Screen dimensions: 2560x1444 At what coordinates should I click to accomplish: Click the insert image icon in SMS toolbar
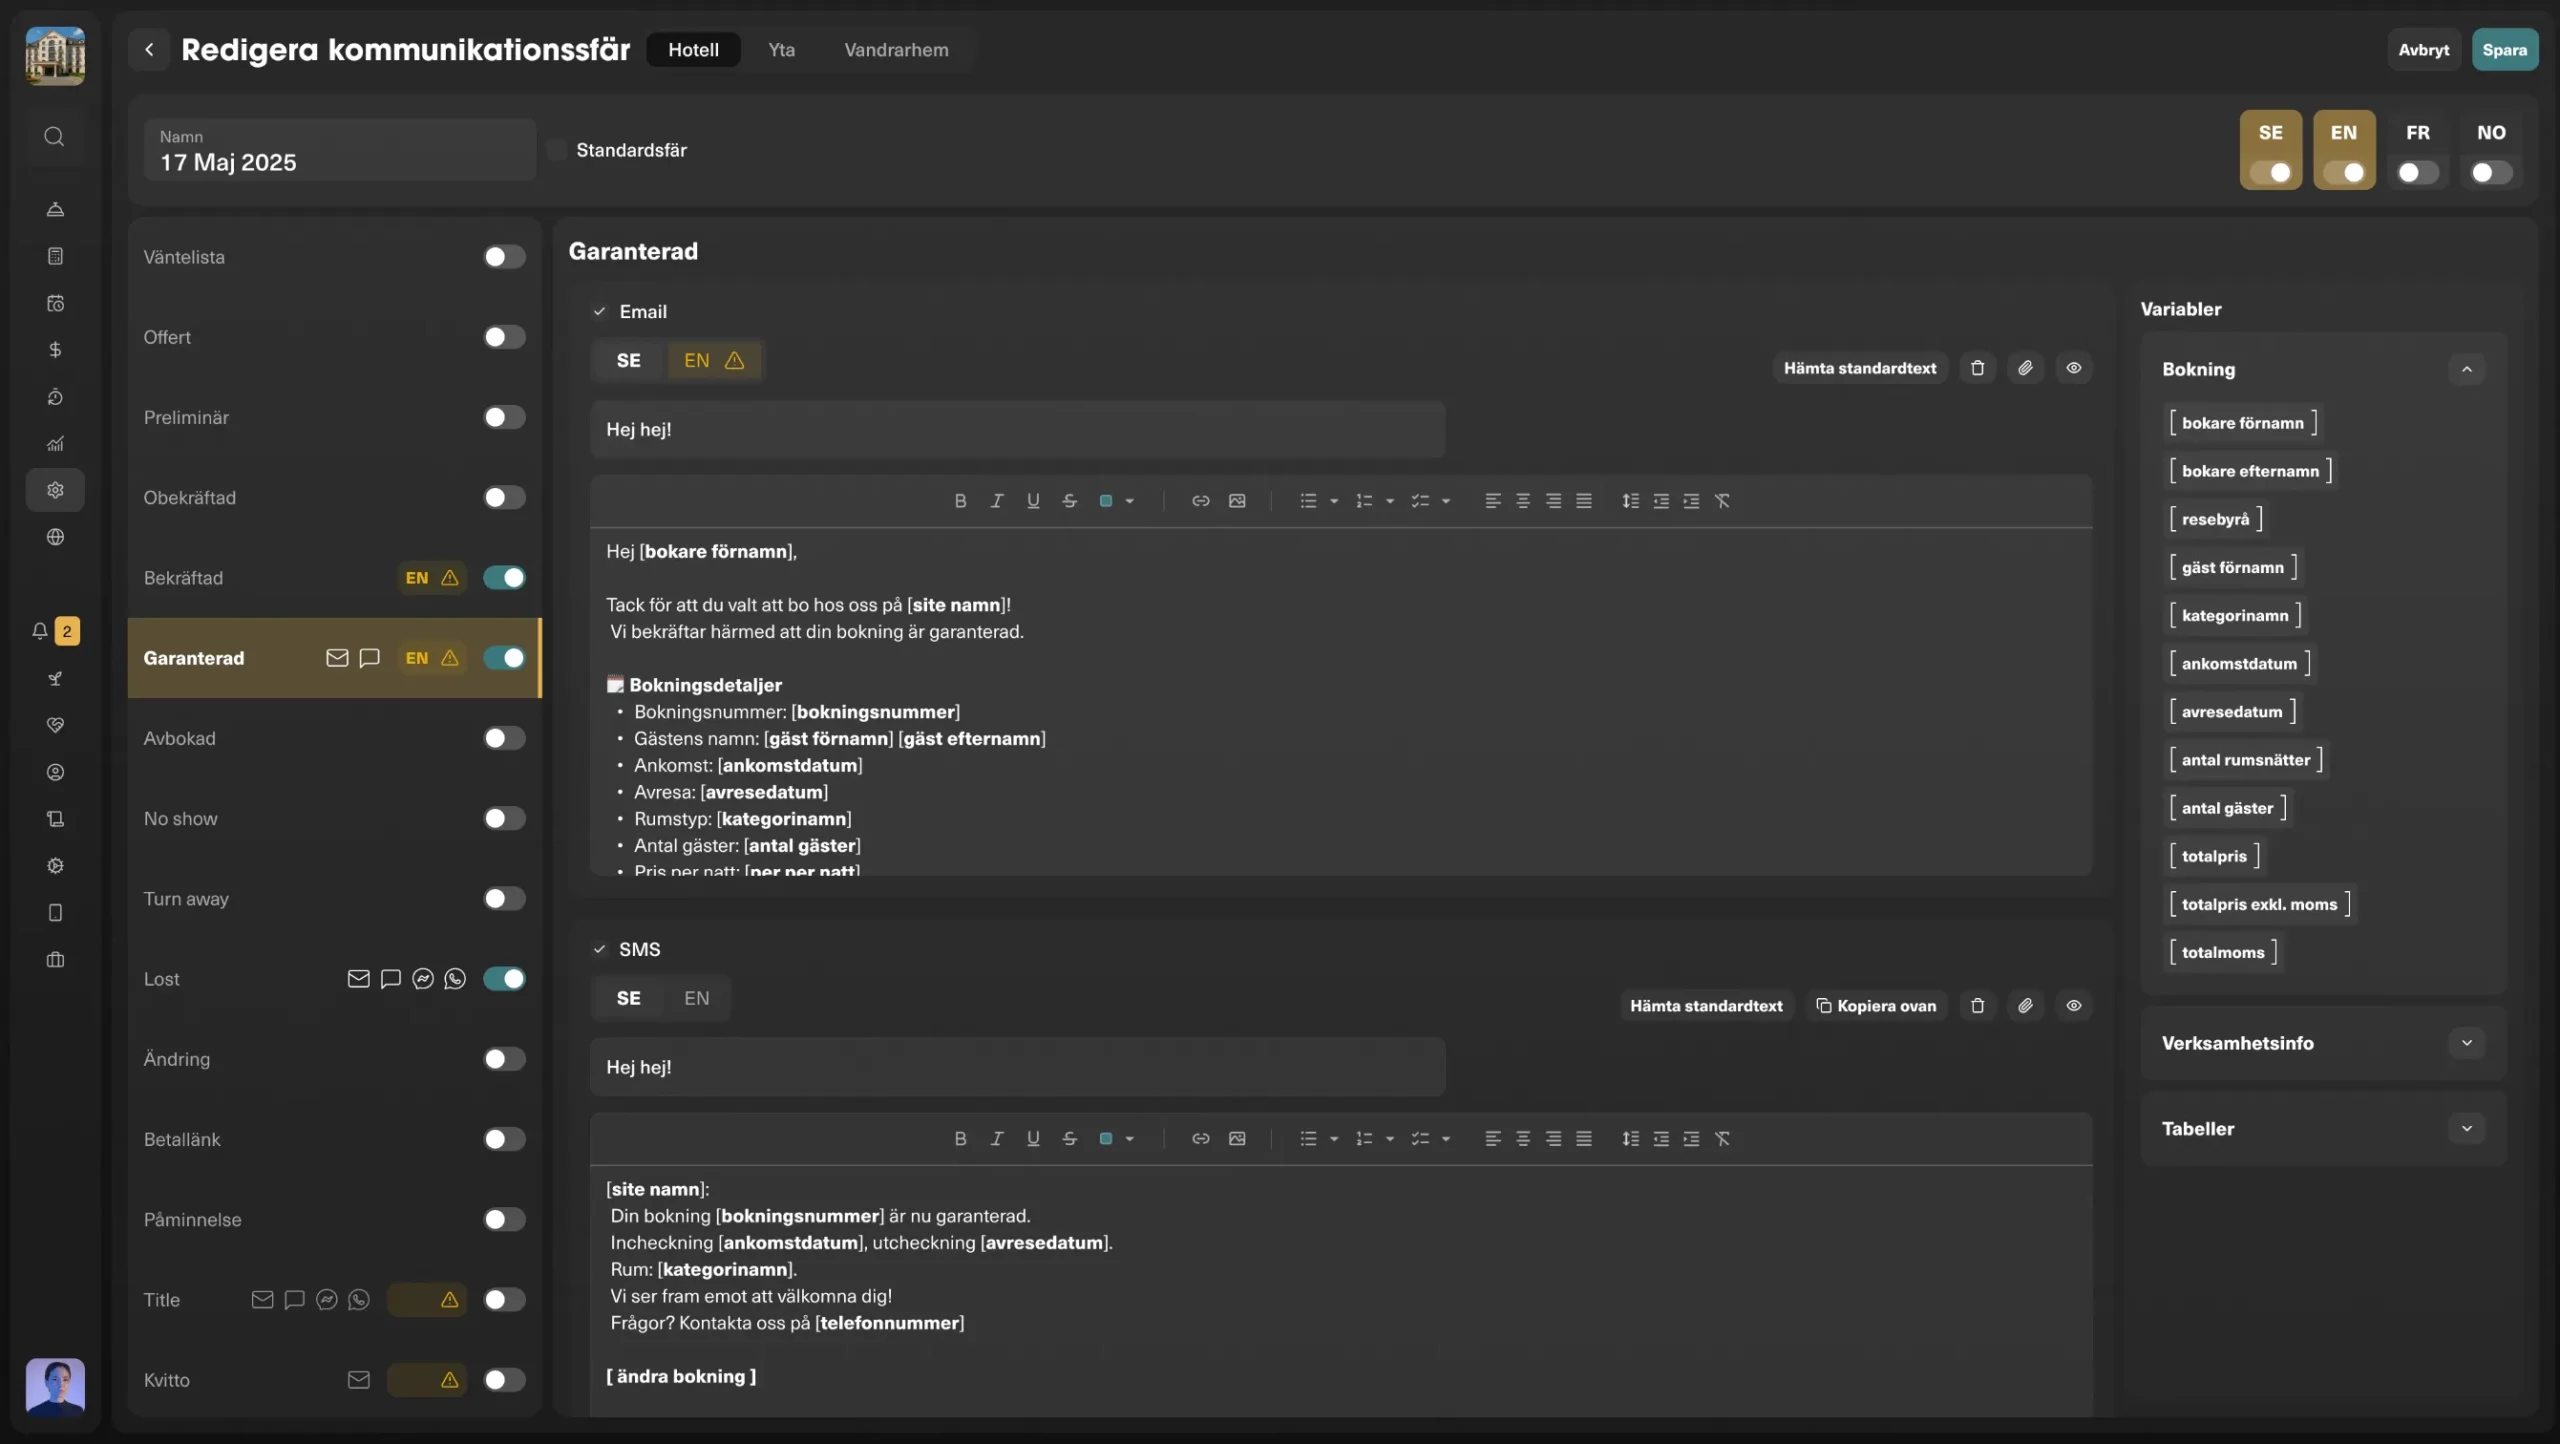(x=1237, y=1139)
